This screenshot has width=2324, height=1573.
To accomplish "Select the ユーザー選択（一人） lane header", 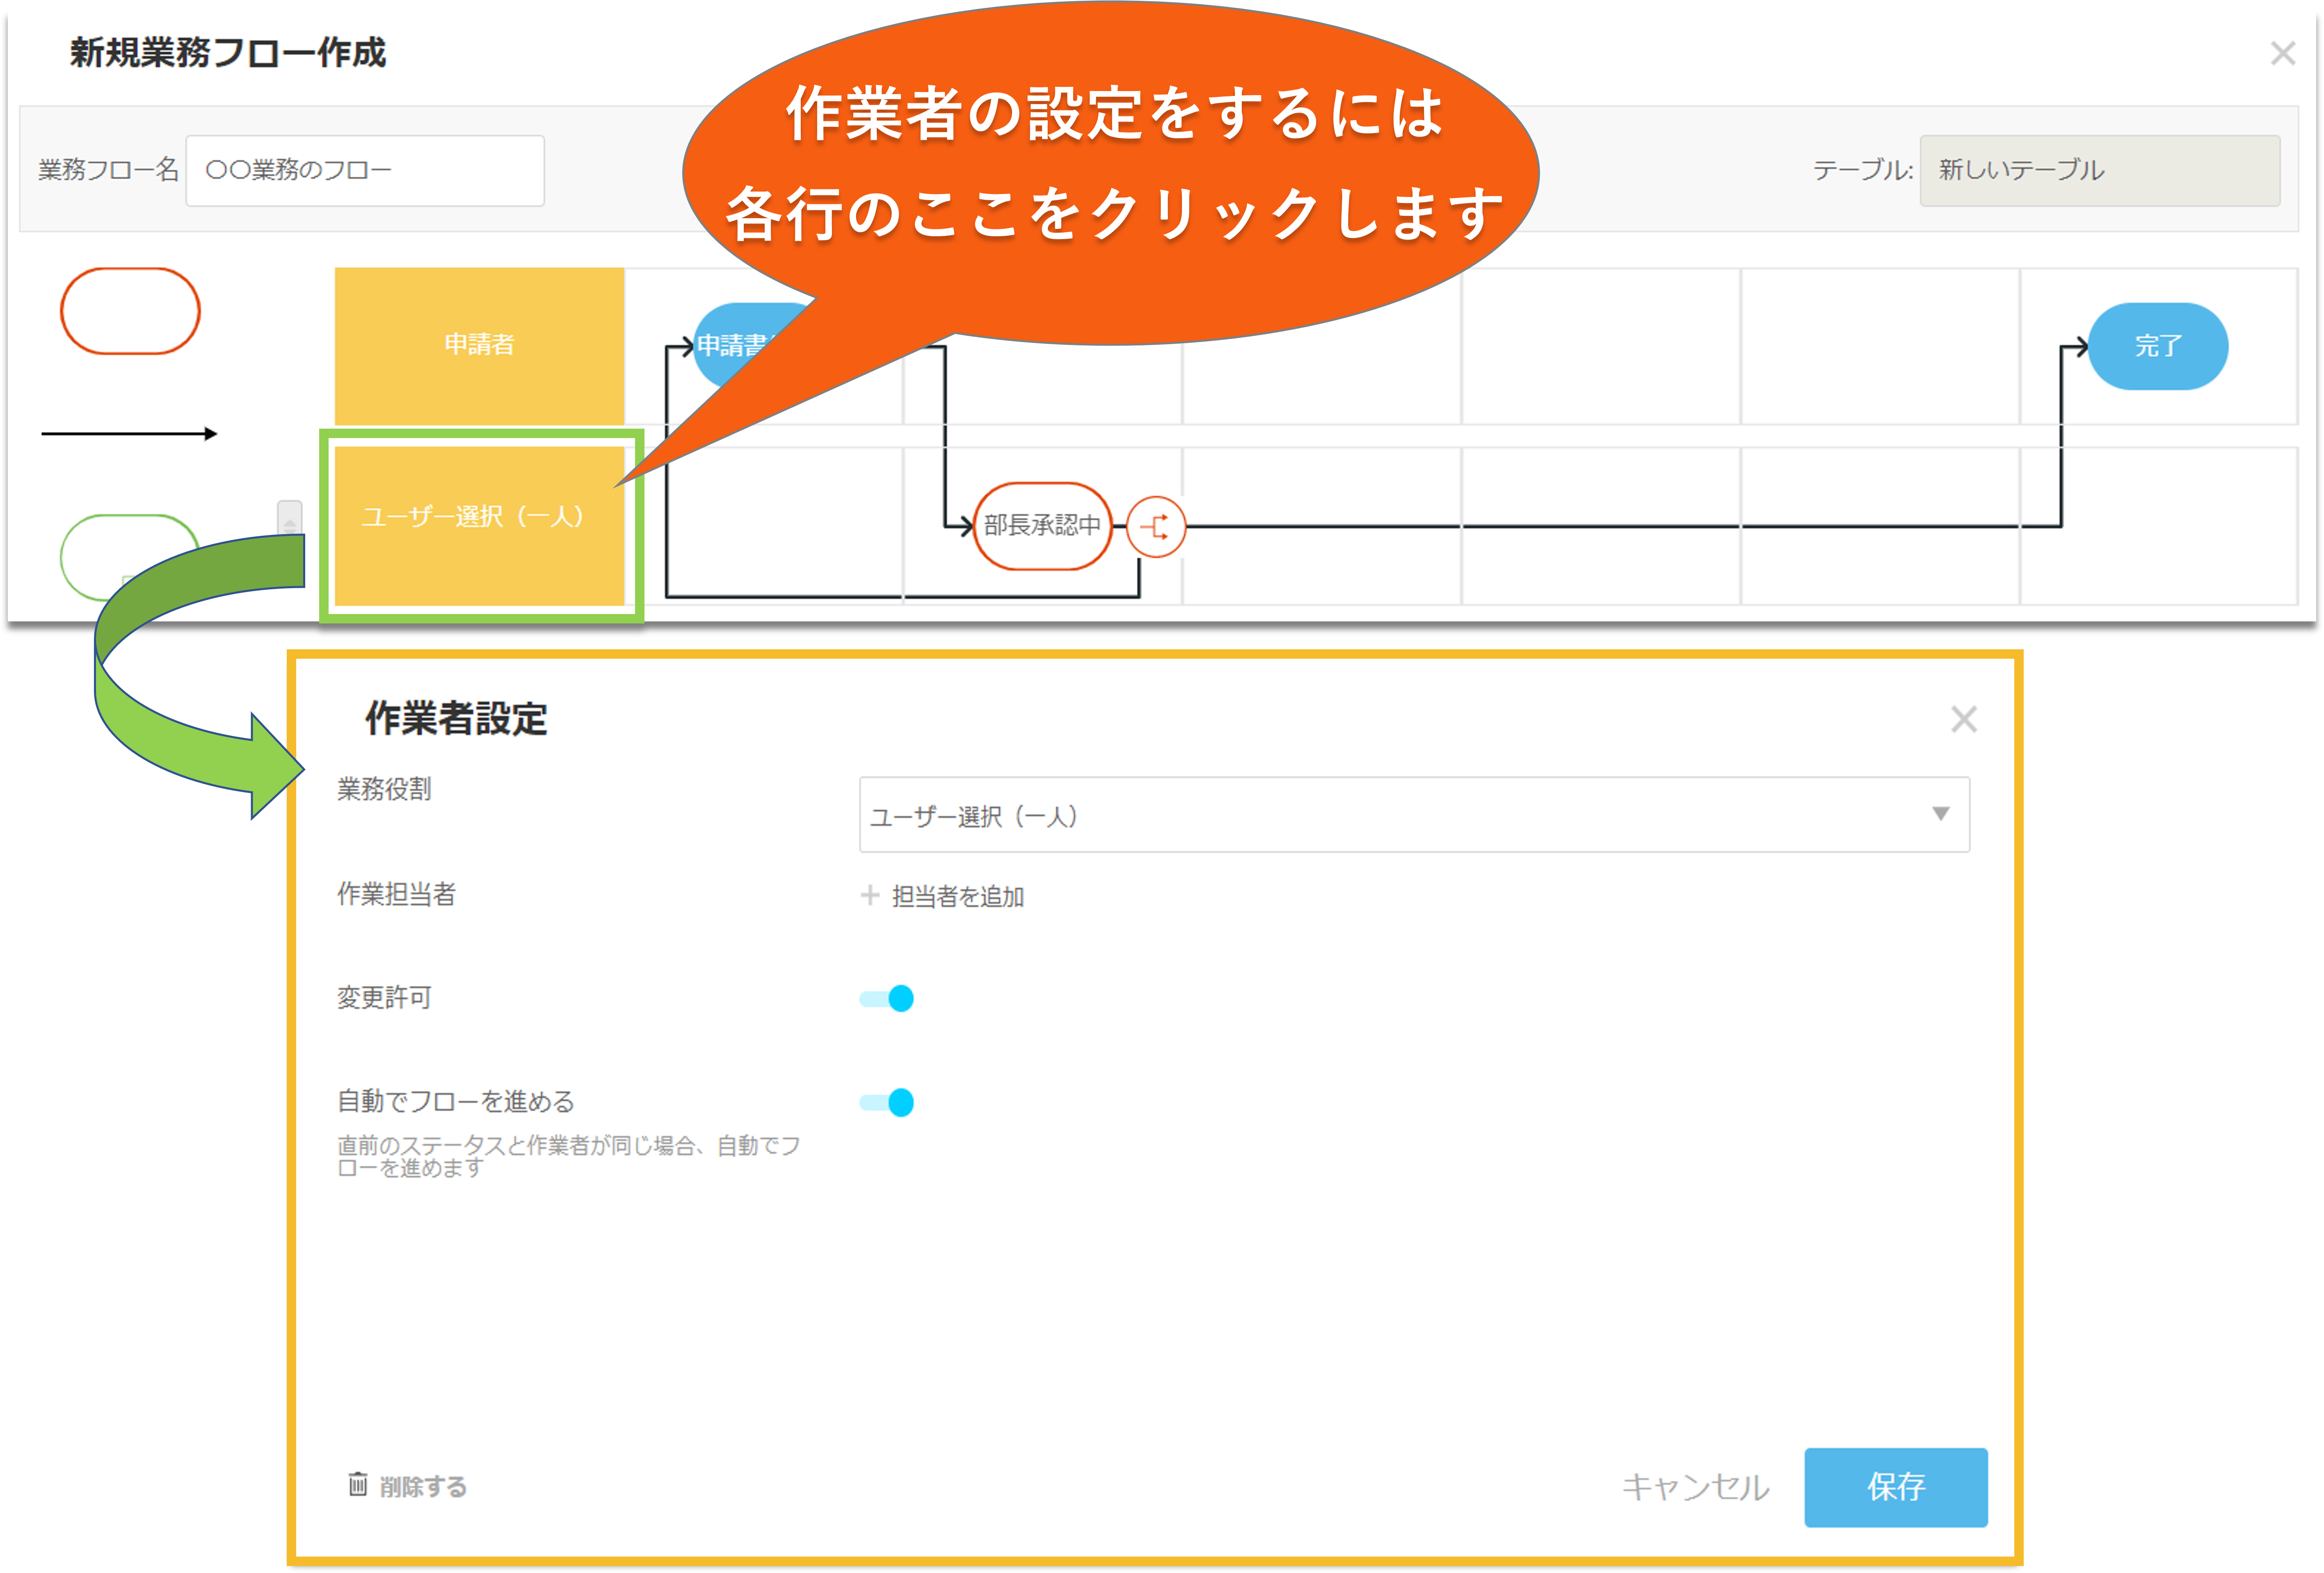I will point(479,526).
